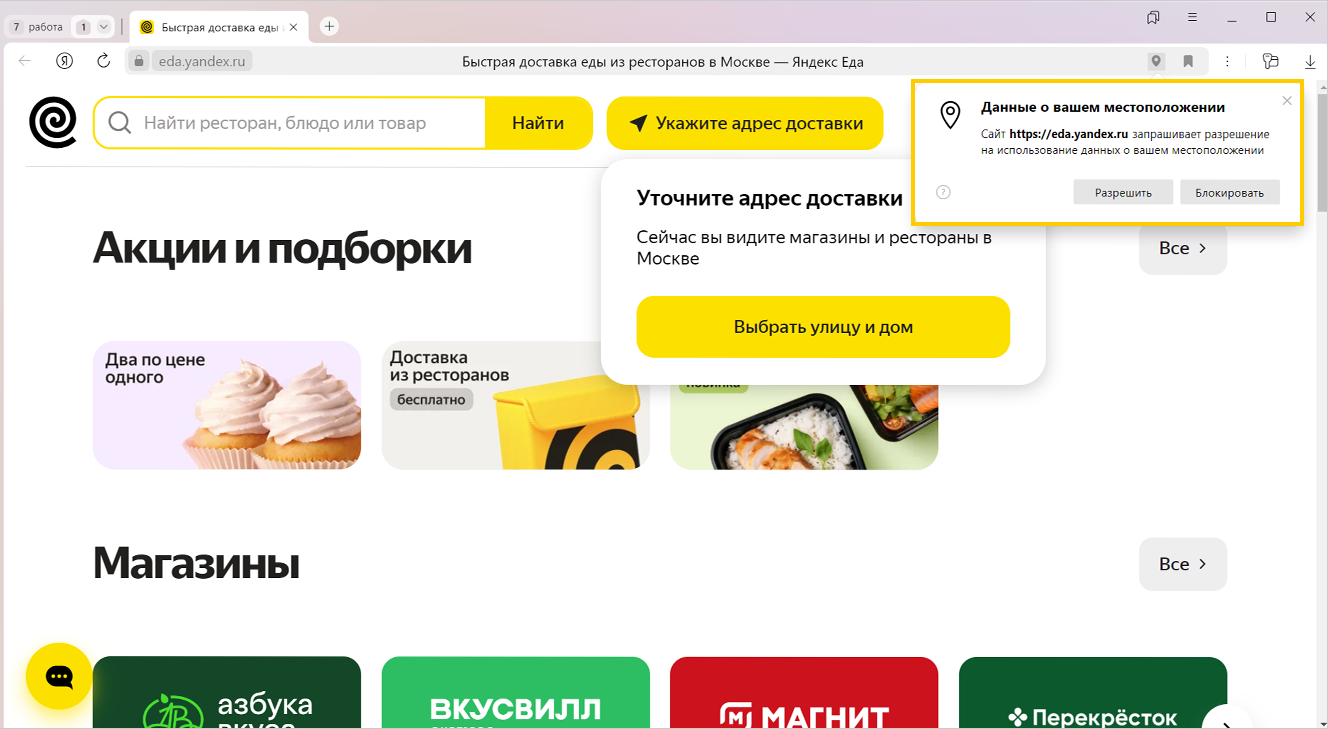Click the location pin icon in address bar
The image size is (1328, 729).
[1156, 61]
